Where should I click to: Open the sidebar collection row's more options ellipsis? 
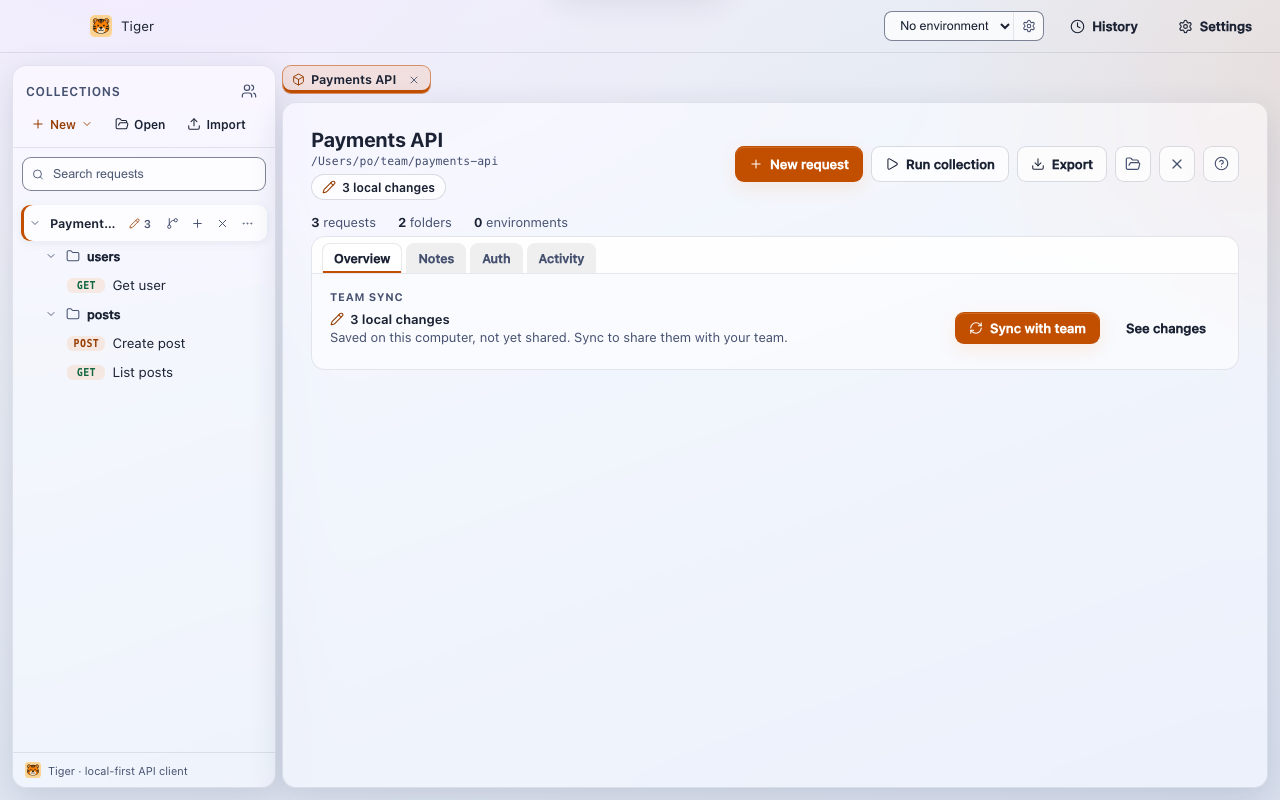[248, 224]
